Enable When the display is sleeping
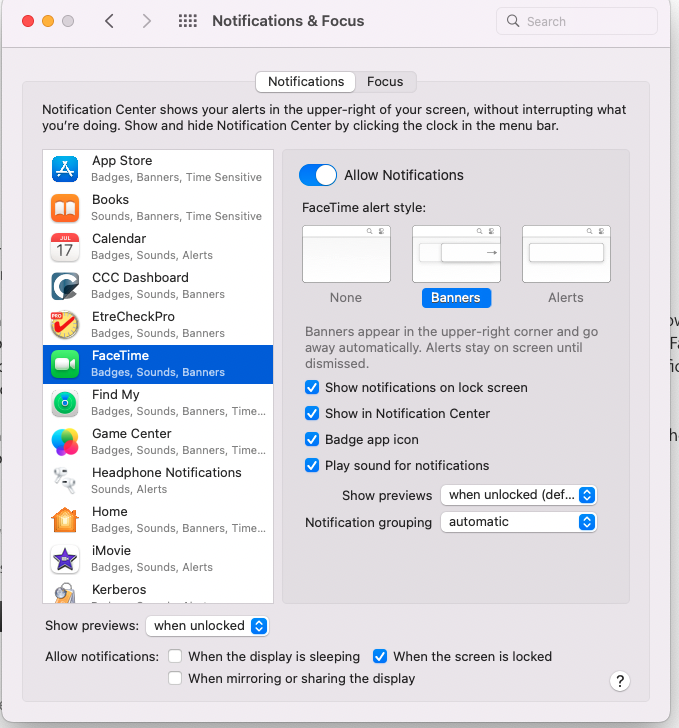Viewport: 679px width, 728px height. coord(175,656)
